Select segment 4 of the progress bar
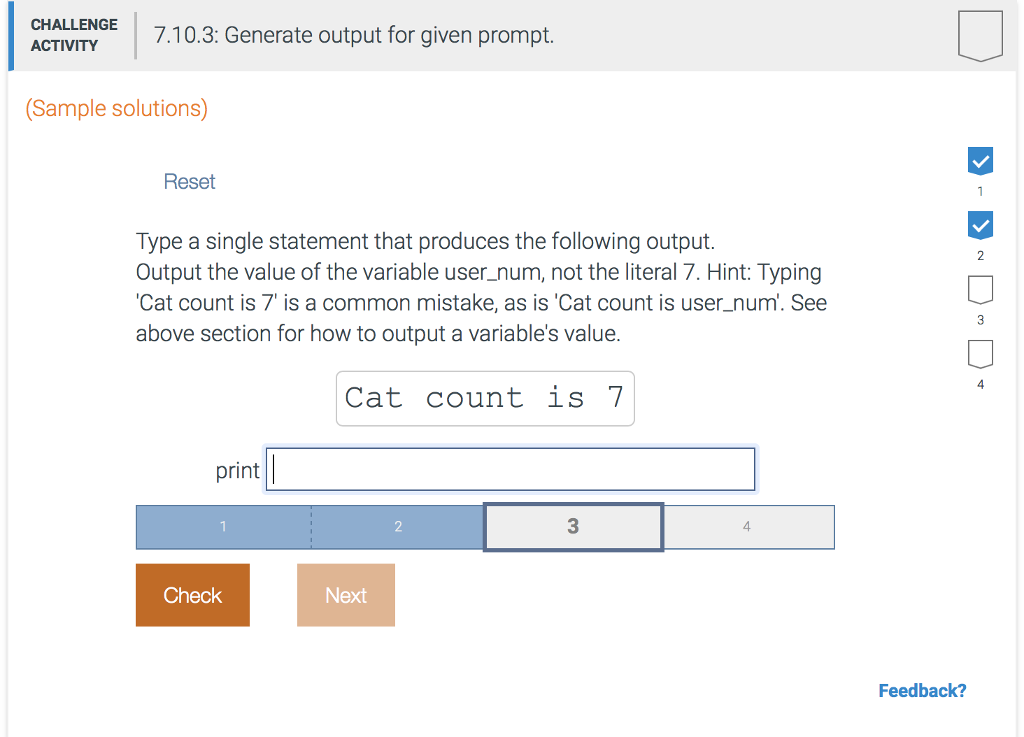The height and width of the screenshot is (737, 1024). pos(748,527)
